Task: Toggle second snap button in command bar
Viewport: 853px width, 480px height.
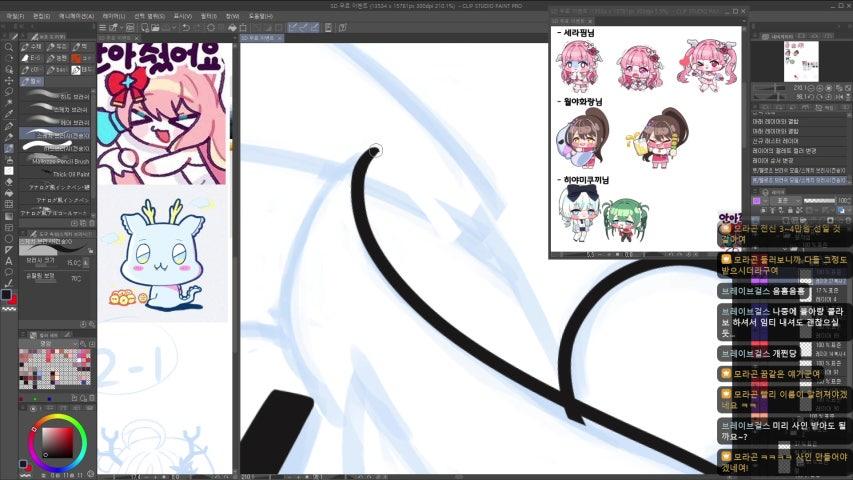Action: click(x=304, y=28)
